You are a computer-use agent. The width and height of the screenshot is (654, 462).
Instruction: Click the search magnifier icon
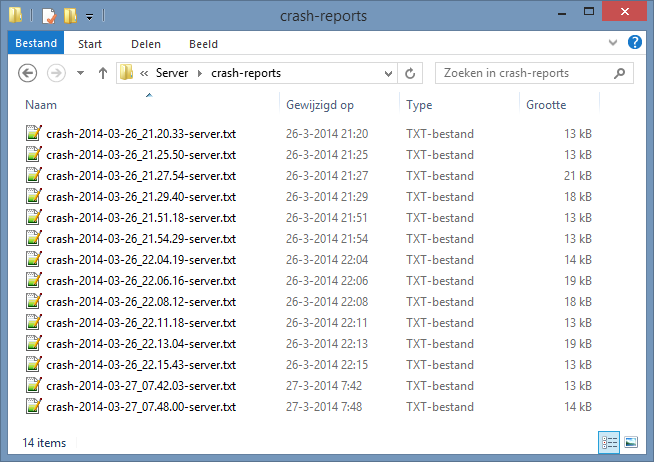pyautogui.click(x=621, y=73)
